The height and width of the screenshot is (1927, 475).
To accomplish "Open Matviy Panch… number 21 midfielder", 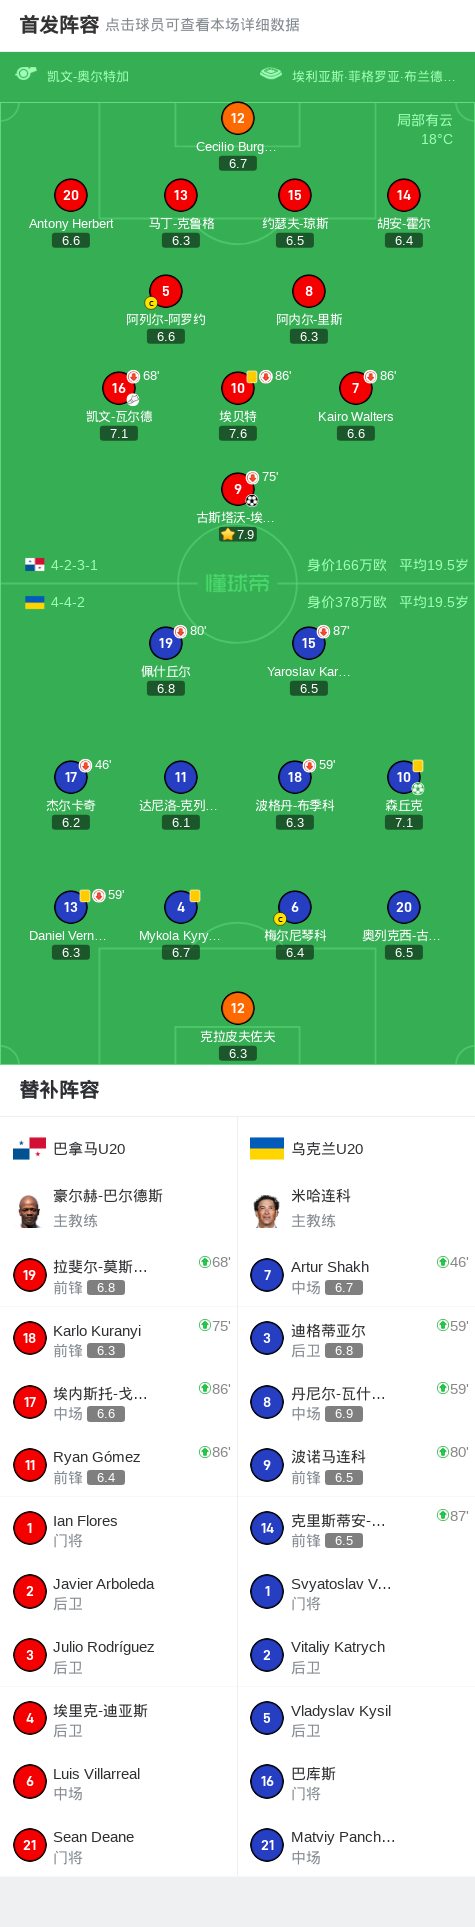I will [357, 1845].
